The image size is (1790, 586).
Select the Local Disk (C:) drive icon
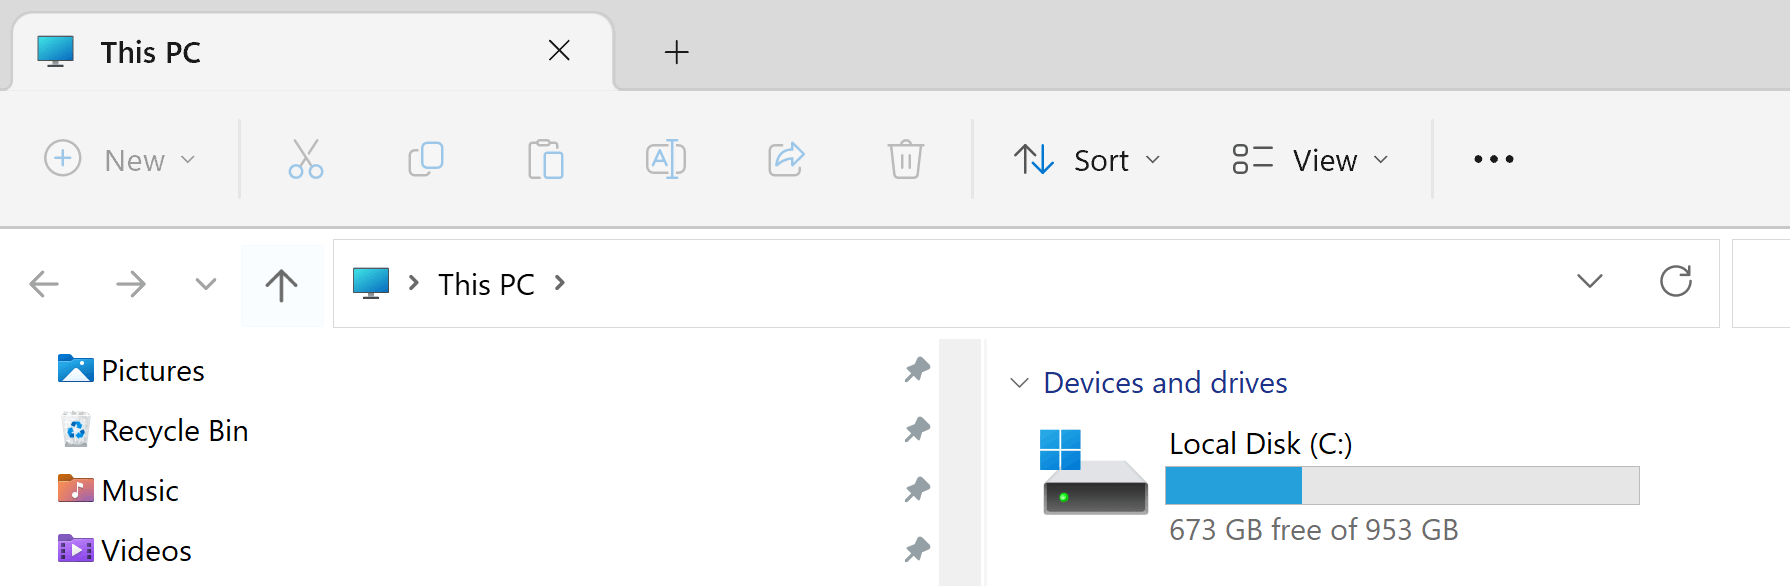click(1095, 472)
